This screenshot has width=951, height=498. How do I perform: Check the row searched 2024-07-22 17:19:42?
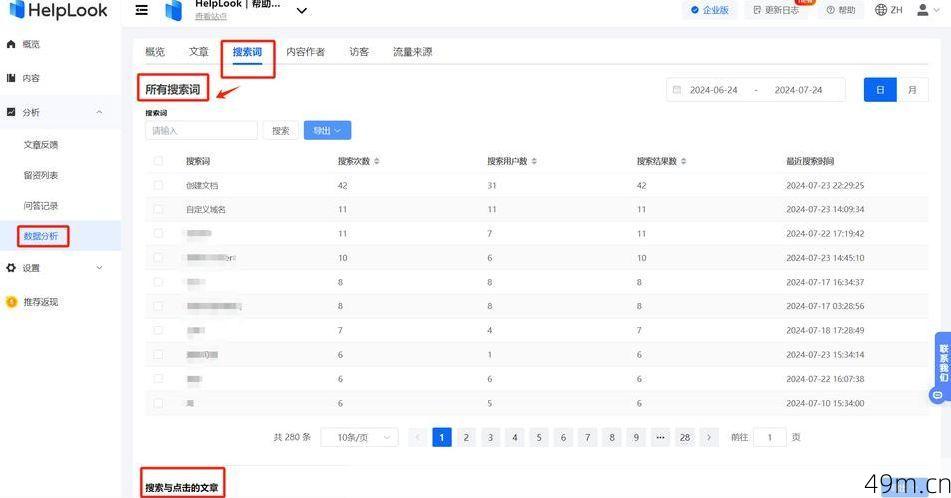[158, 234]
